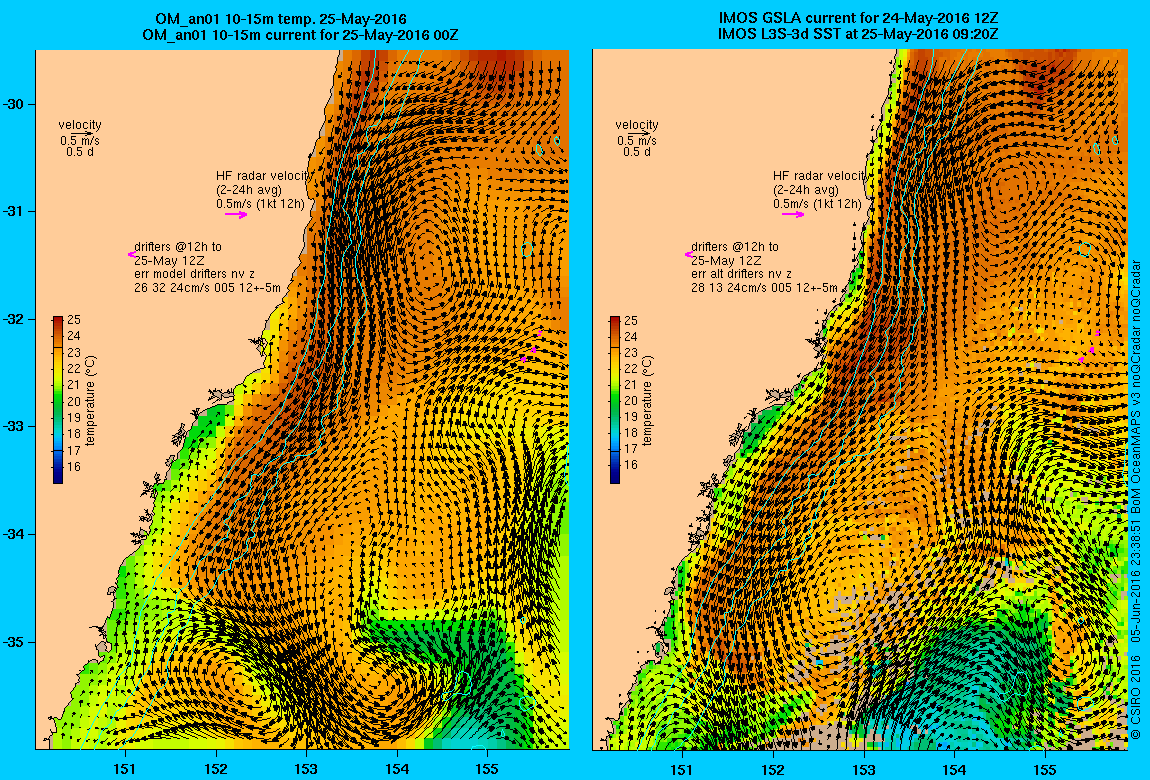
Task: Click 'err model drifters nv z' text
Action: click(194, 274)
